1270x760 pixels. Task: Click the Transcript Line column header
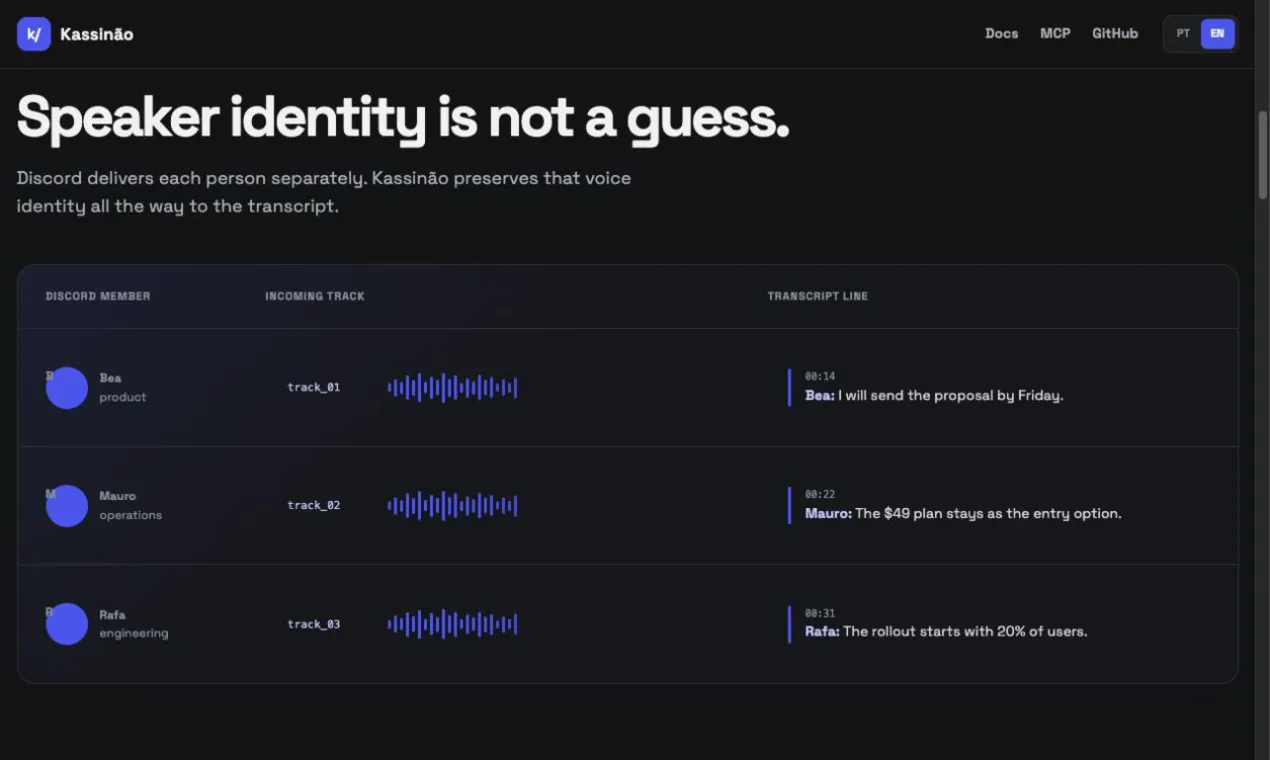[x=817, y=296]
